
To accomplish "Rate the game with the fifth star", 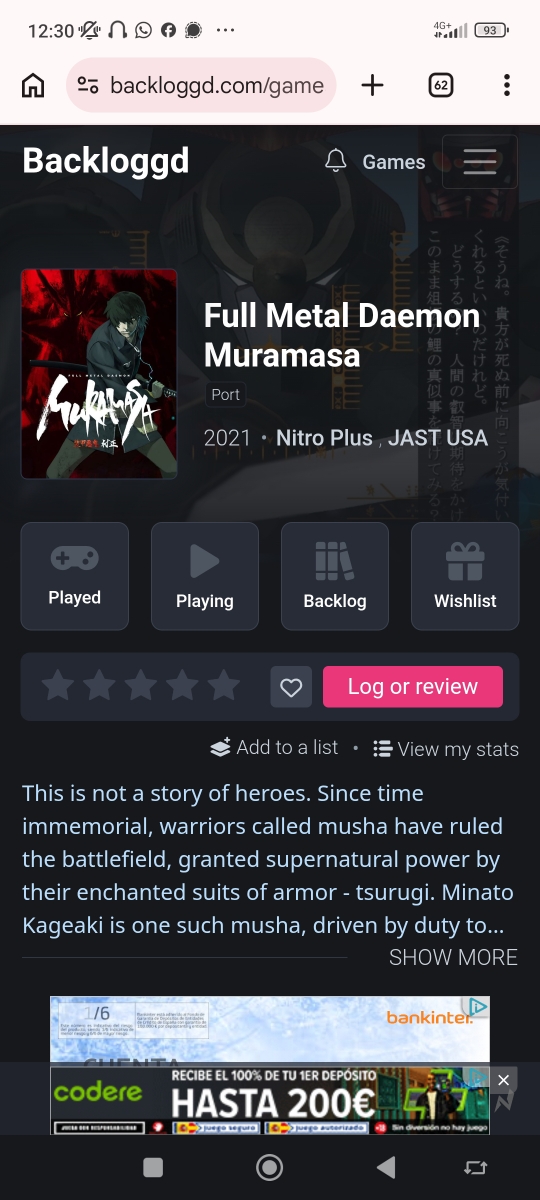I will 224,686.
